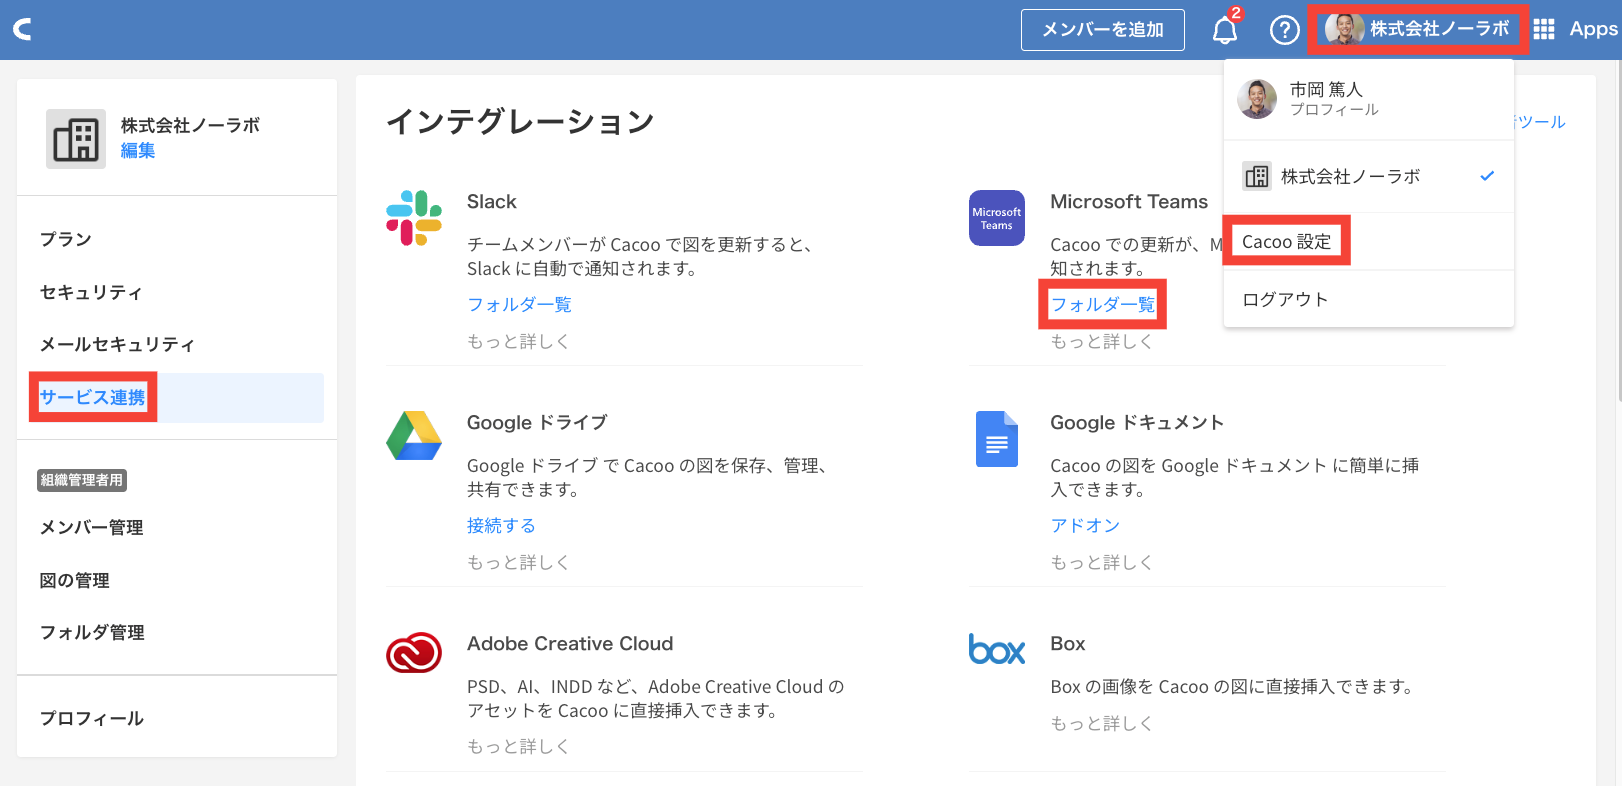Click the Slack heading text

pyautogui.click(x=492, y=201)
